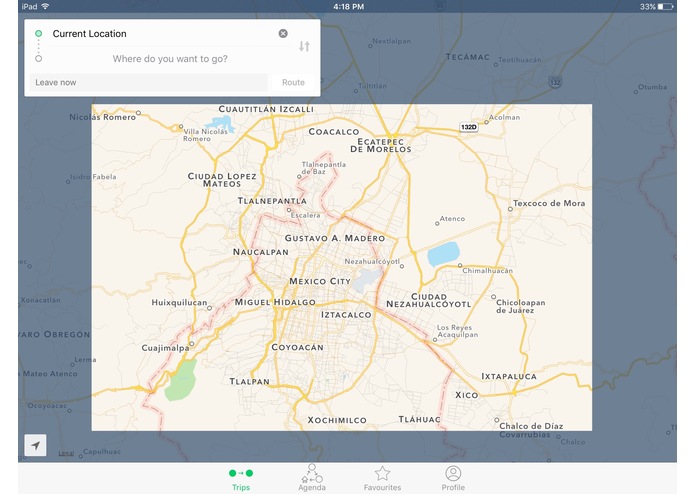This screenshot has width=695, height=494.
Task: Tap the Cuajimalpa label on map
Action: (x=165, y=348)
